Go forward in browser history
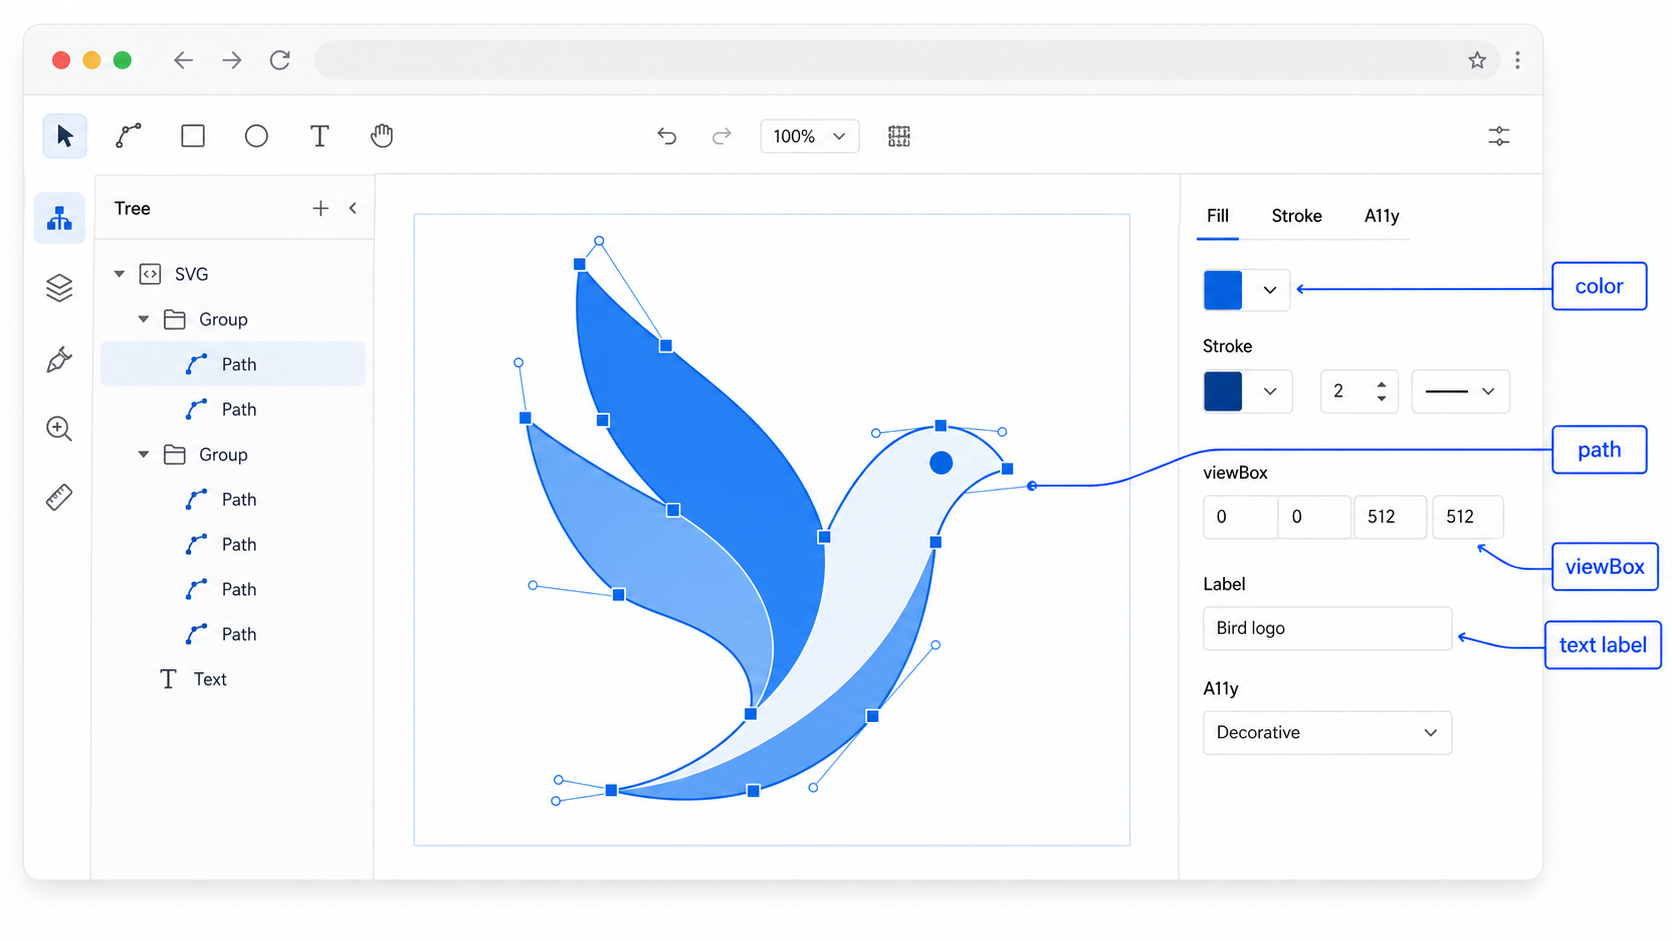 coord(232,60)
